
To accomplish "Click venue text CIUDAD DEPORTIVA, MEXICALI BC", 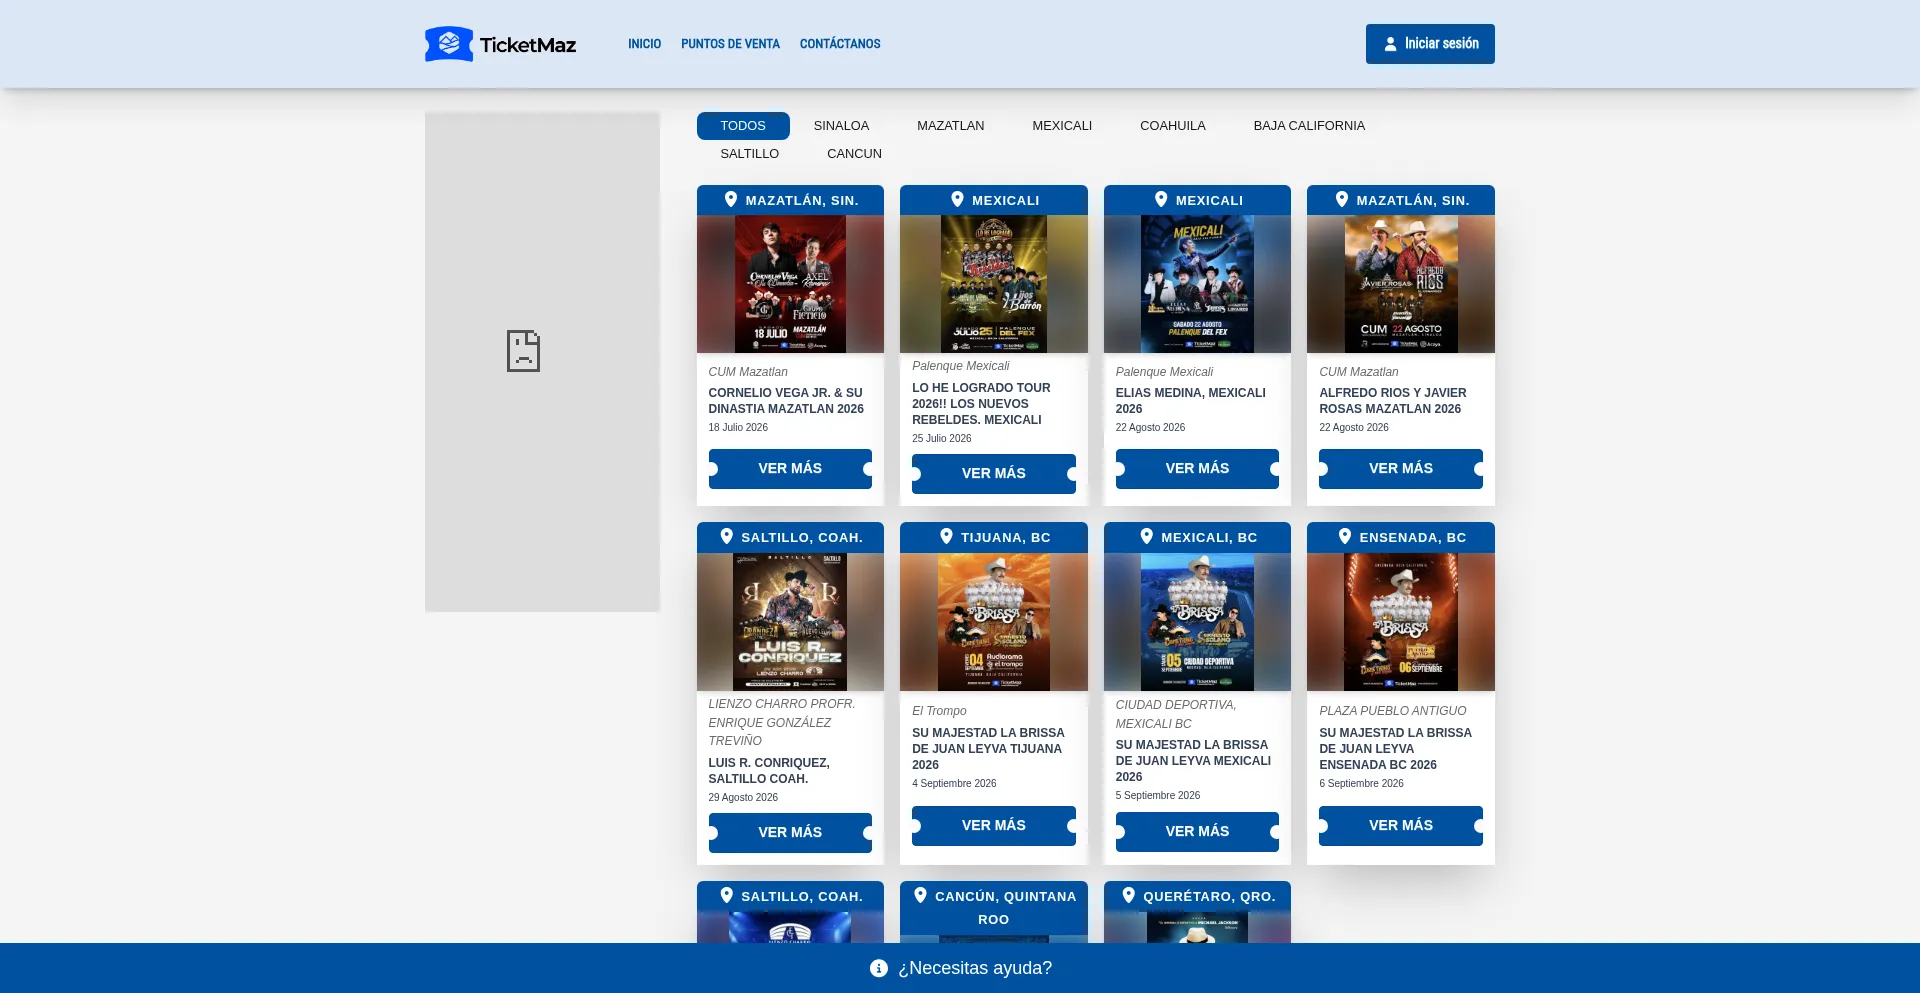I will [1176, 714].
